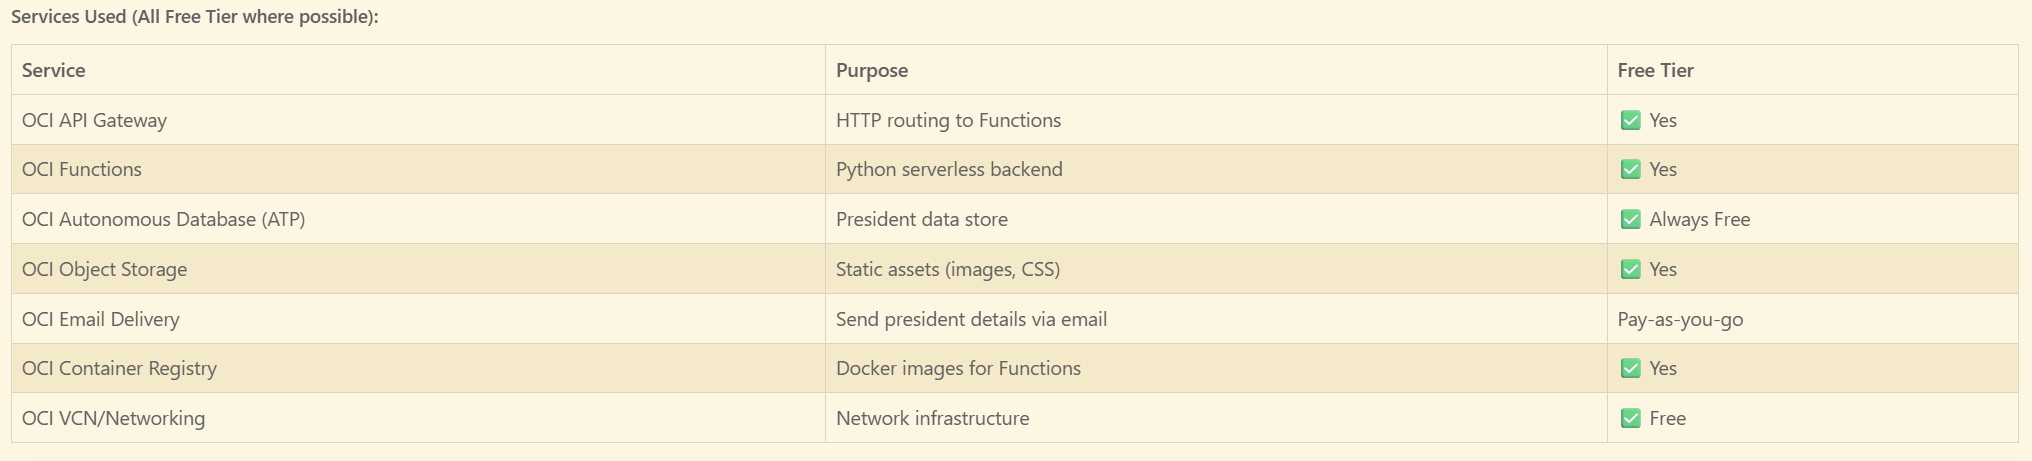Select the OCI Functions cell

[x=82, y=169]
